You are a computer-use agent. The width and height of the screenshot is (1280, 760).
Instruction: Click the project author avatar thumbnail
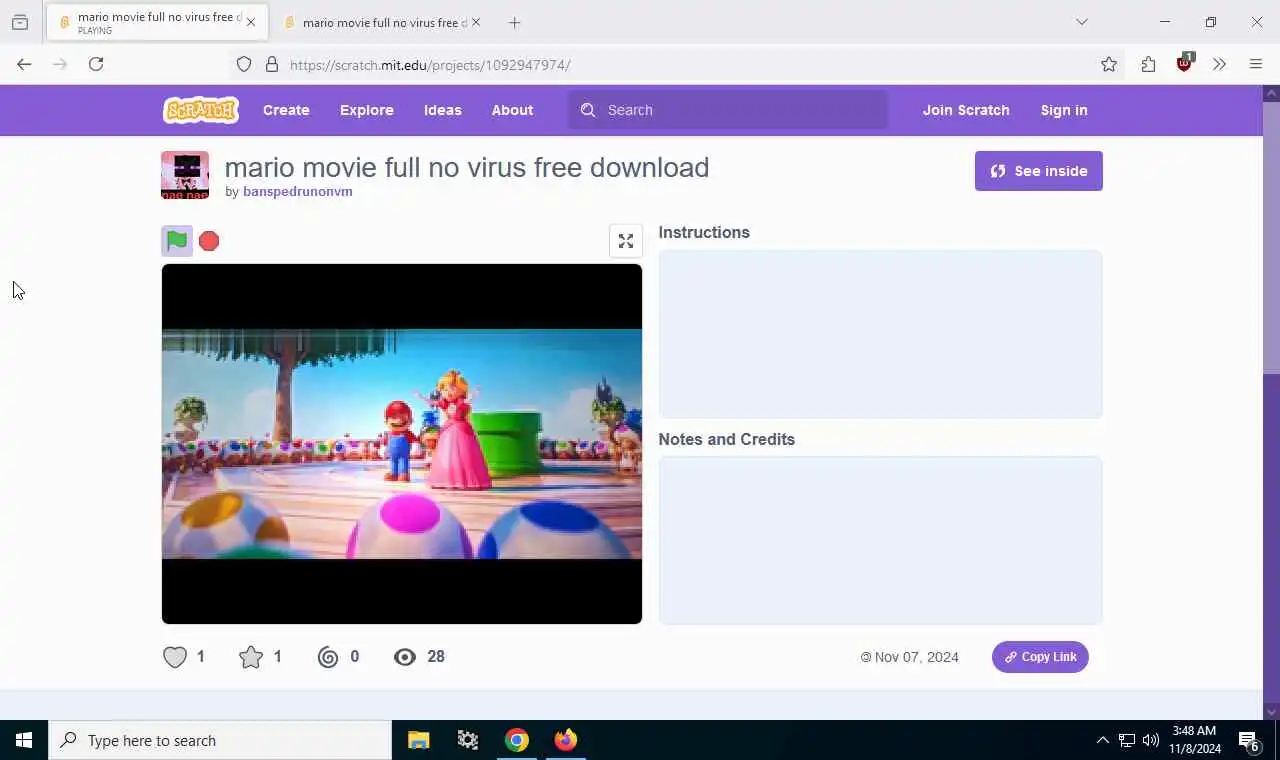[185, 175]
